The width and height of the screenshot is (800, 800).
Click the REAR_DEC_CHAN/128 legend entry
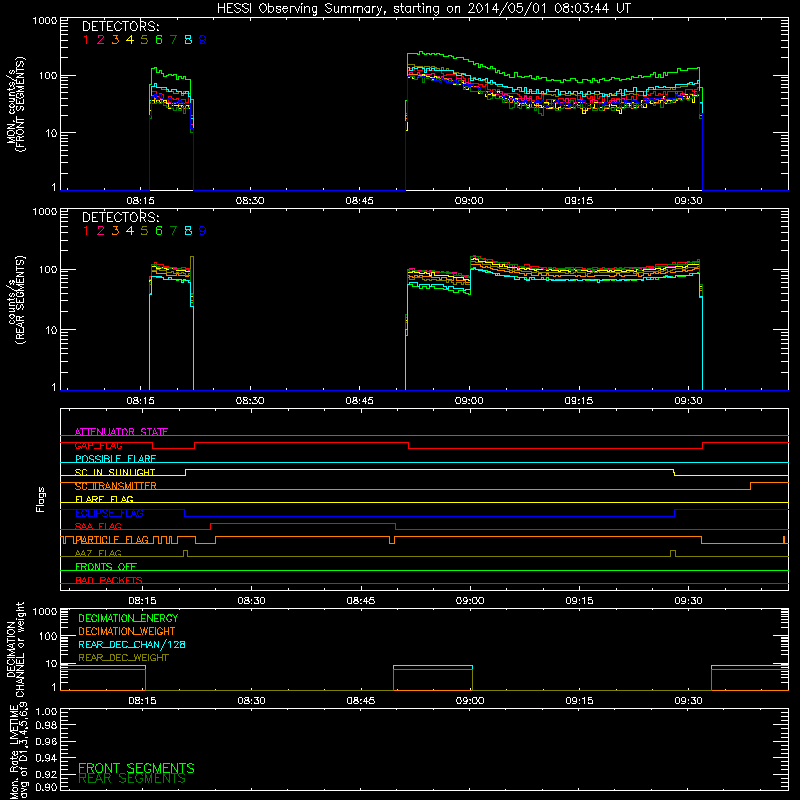click(132, 644)
